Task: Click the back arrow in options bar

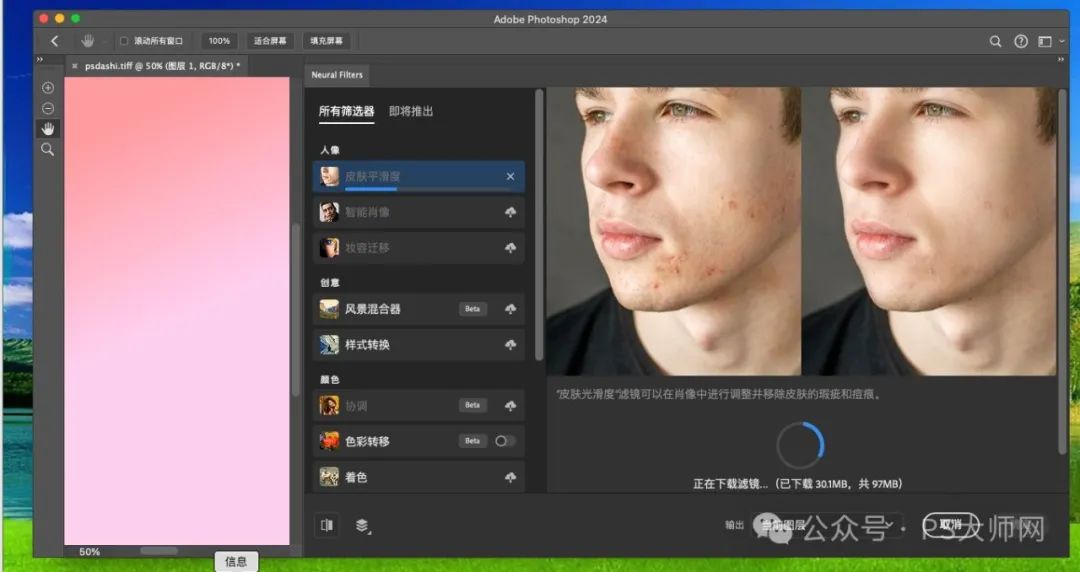Action: (x=55, y=41)
